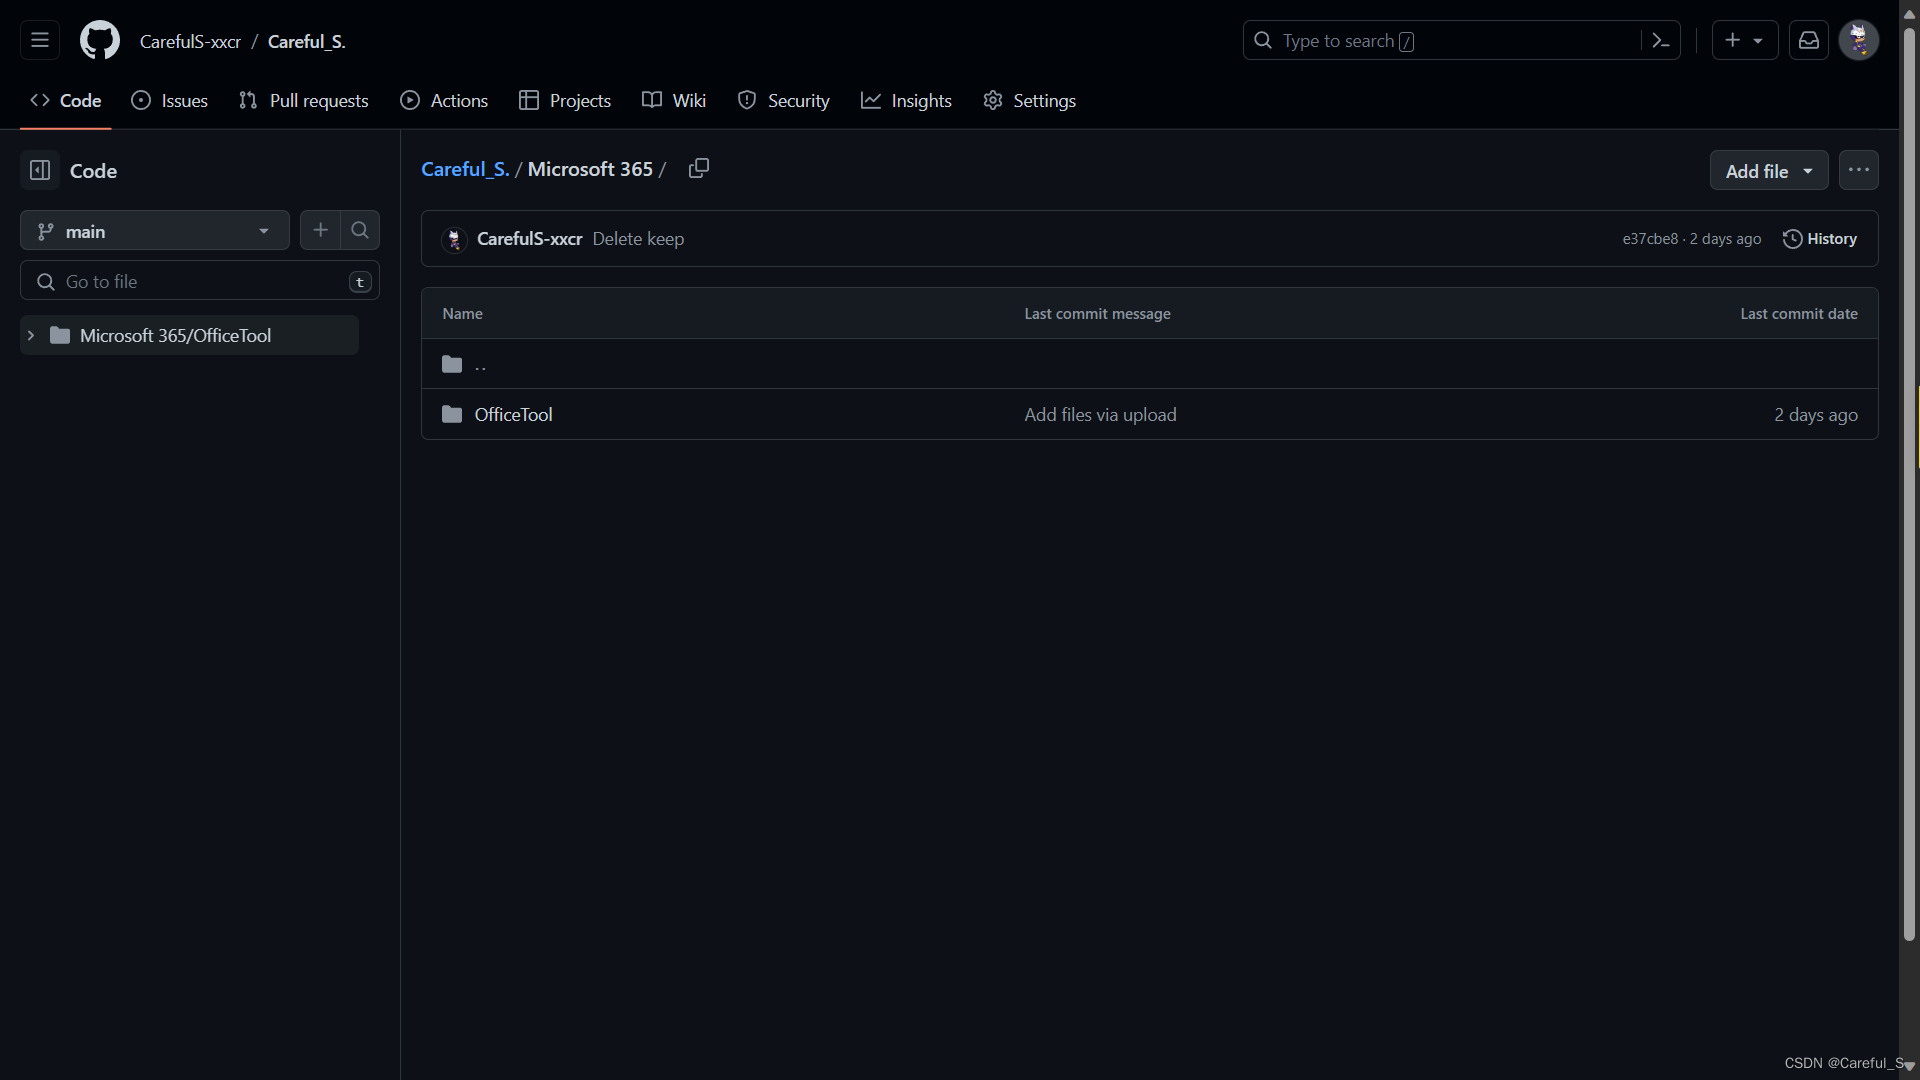Click the GitHub octocat logo
Image resolution: width=1920 pixels, height=1080 pixels.
pyautogui.click(x=99, y=41)
